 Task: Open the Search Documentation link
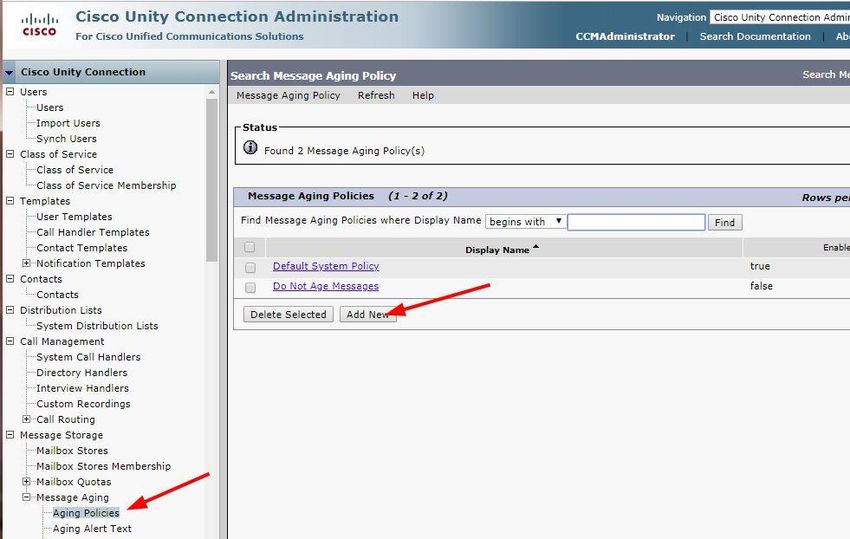click(x=755, y=36)
